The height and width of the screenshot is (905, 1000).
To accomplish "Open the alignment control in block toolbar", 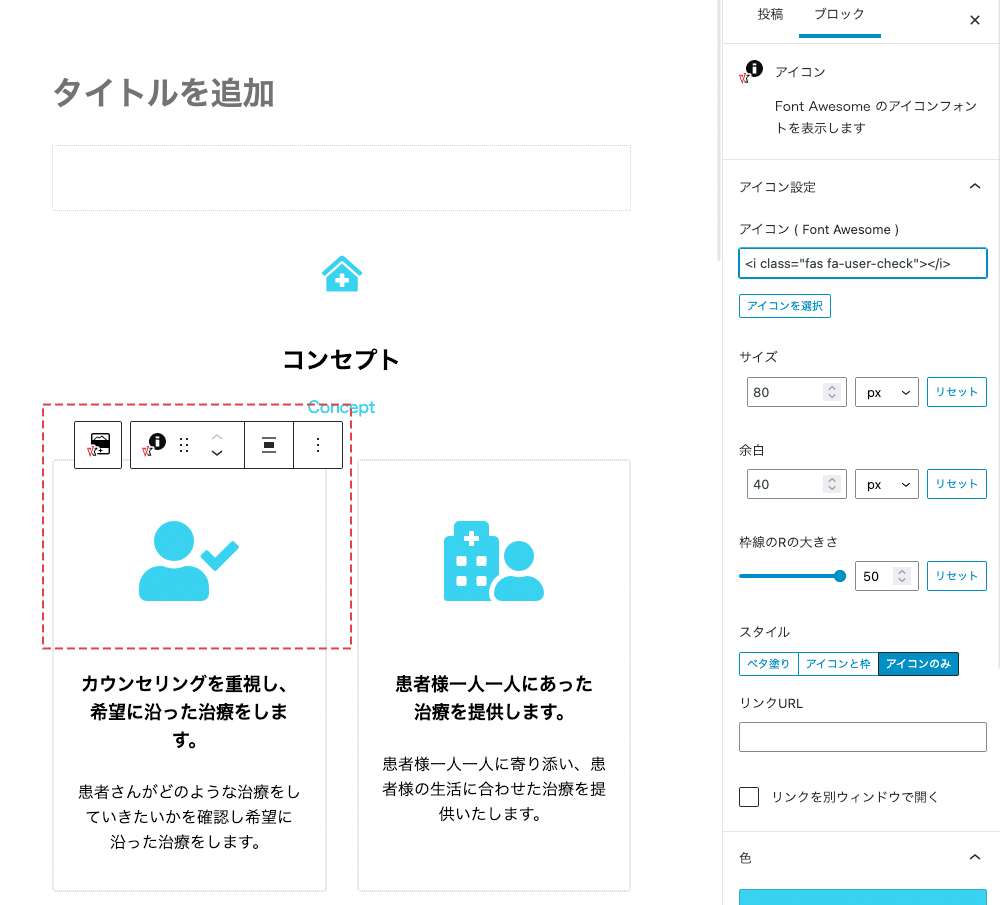I will point(268,445).
